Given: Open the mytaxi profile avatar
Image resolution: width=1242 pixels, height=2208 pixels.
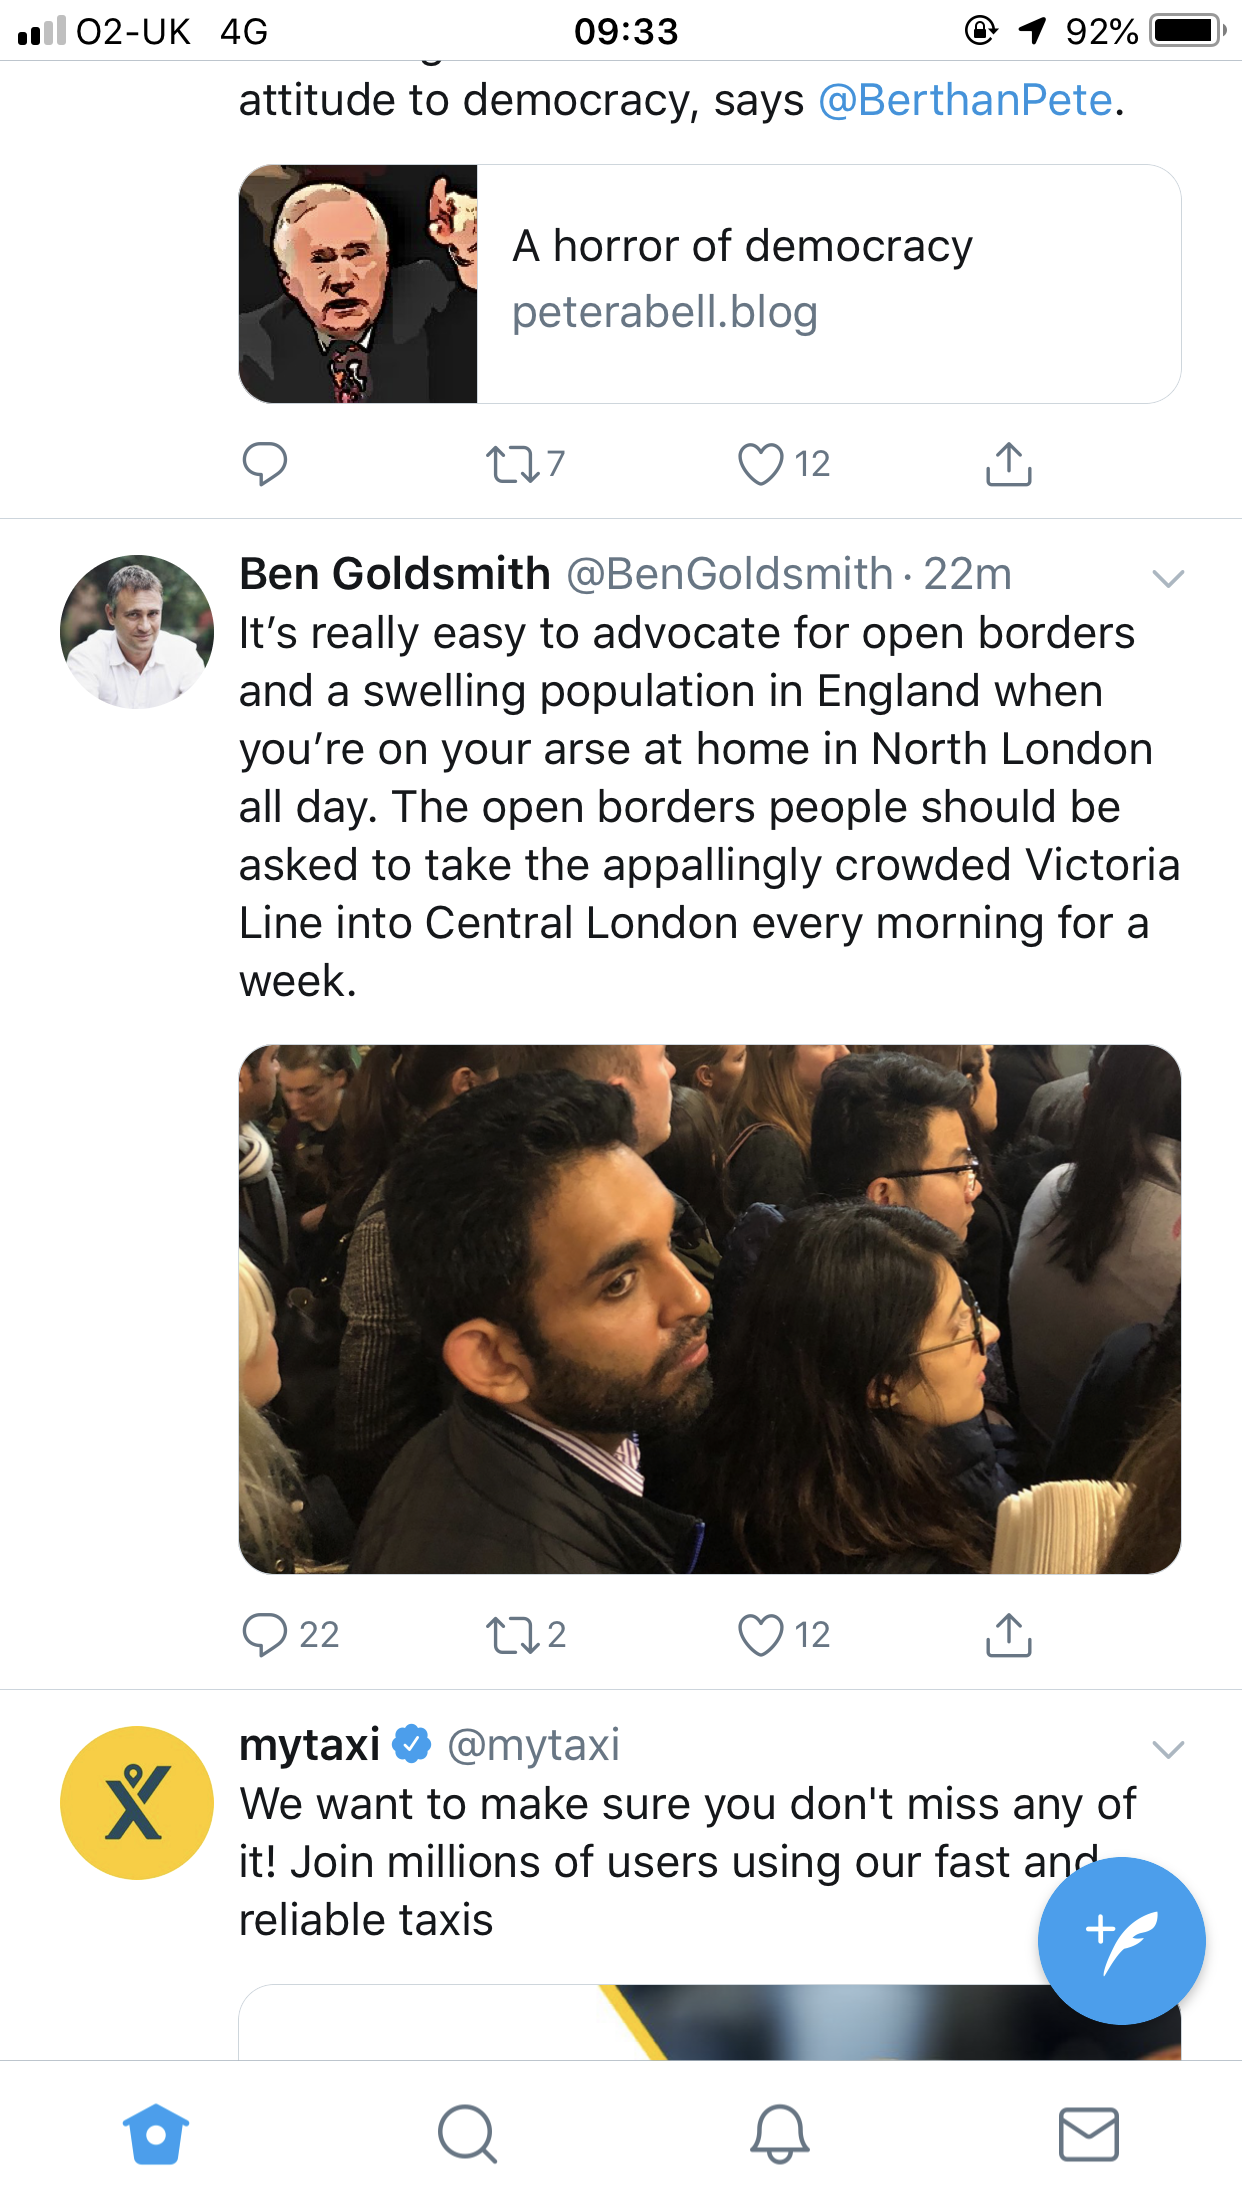Looking at the screenshot, I should (x=137, y=1802).
